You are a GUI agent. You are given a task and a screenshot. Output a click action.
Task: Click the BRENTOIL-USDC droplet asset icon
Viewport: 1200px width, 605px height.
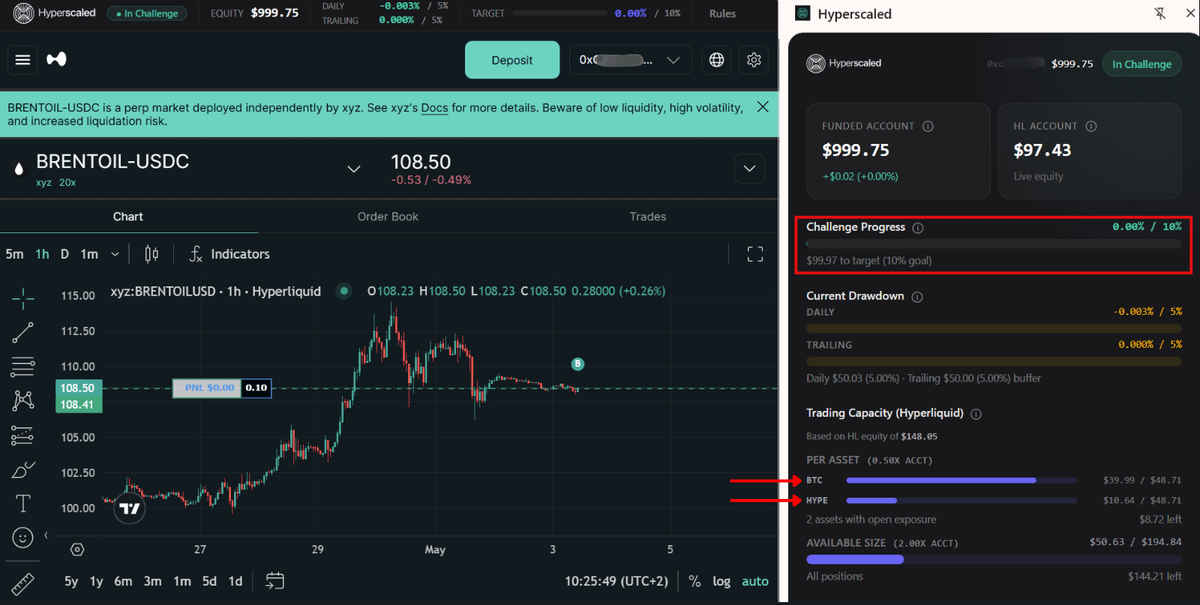18,169
